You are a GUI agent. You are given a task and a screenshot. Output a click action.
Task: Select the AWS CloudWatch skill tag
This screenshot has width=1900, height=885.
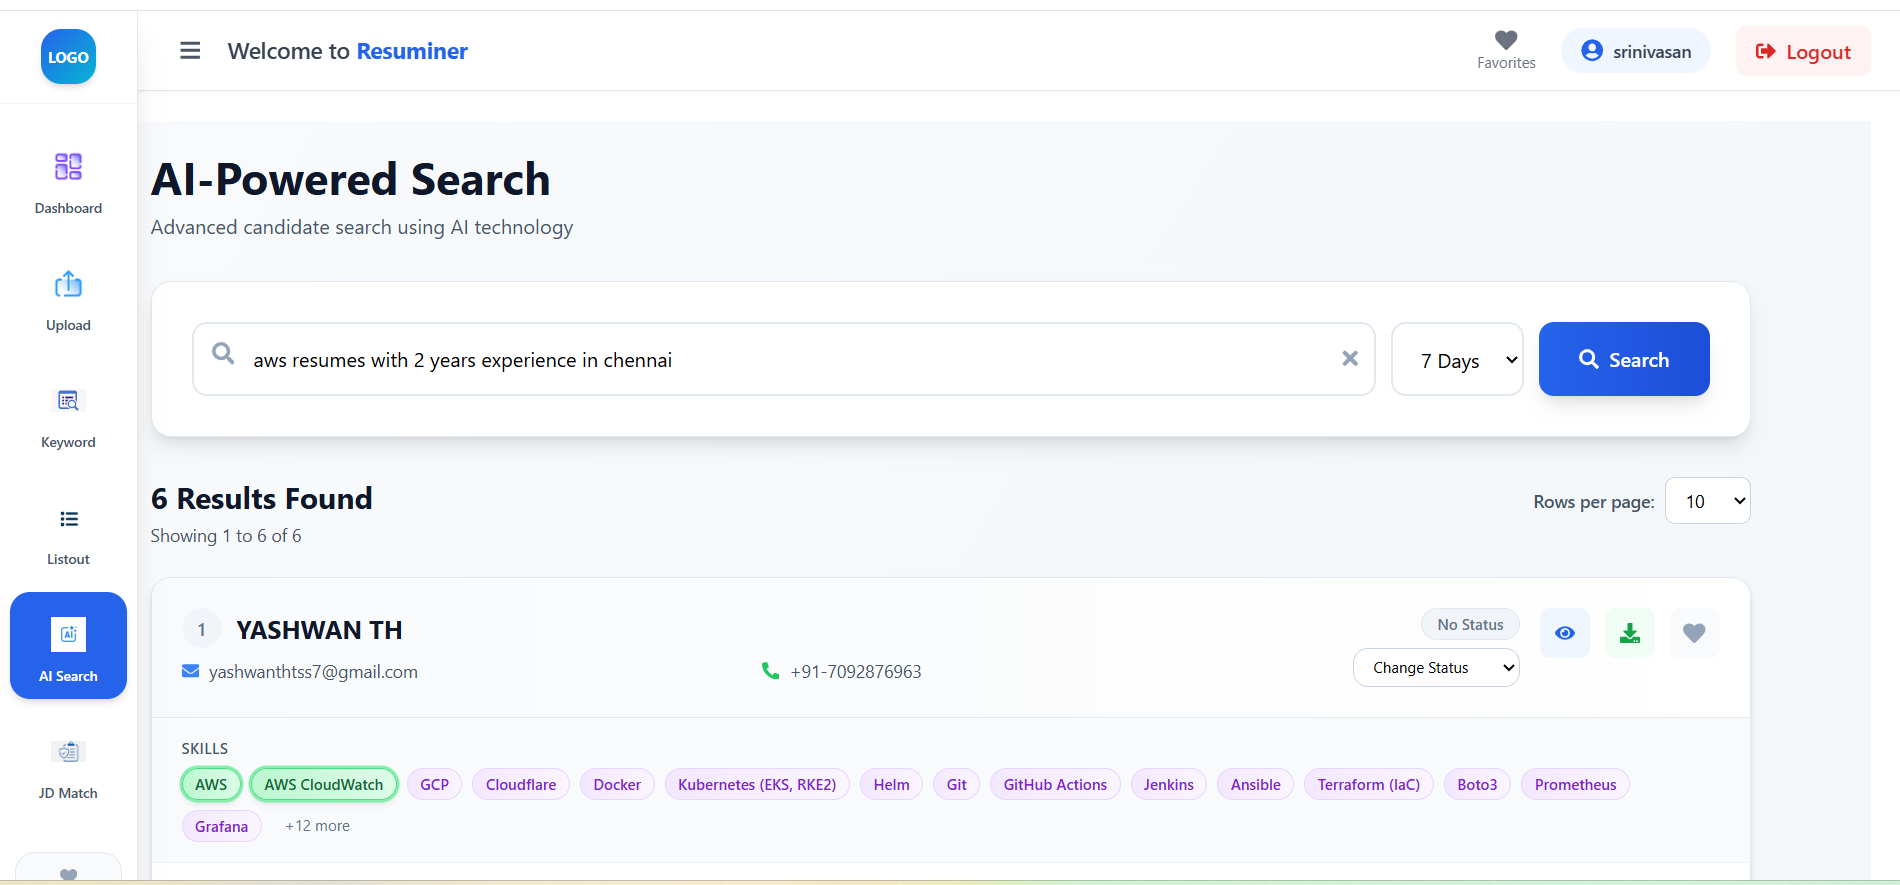(324, 785)
